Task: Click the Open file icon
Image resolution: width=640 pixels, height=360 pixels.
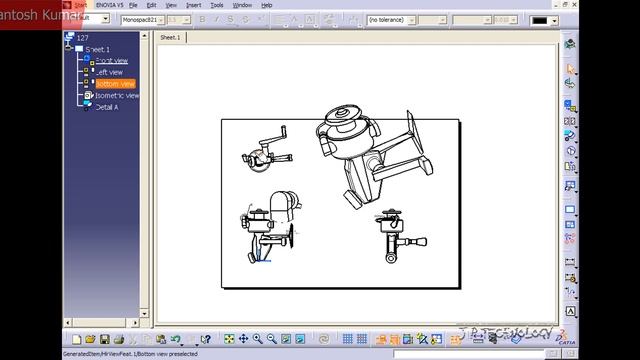Action: coord(90,339)
